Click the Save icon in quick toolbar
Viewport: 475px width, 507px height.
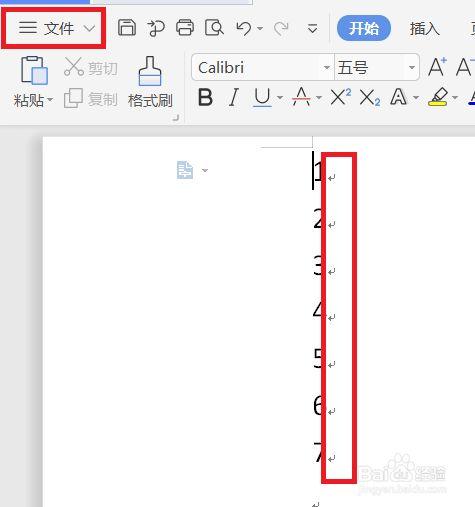[x=127, y=28]
